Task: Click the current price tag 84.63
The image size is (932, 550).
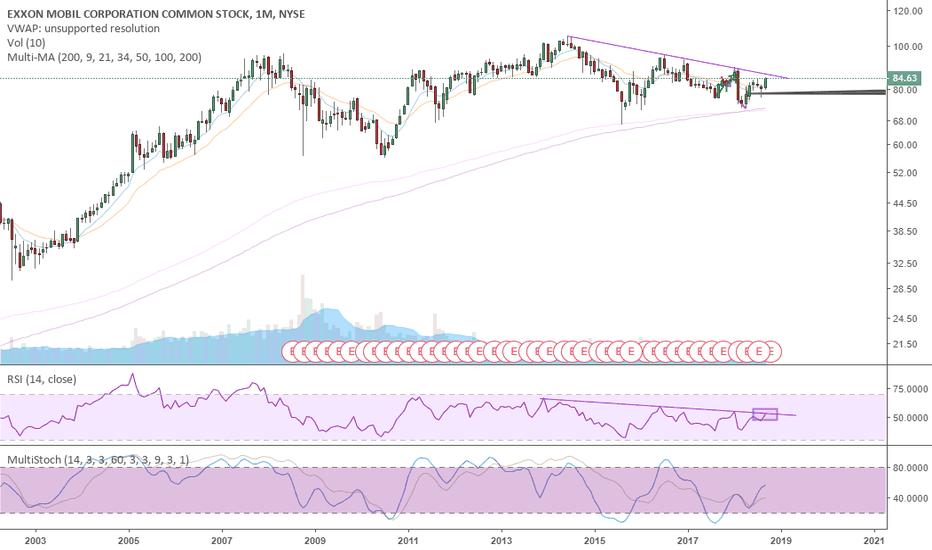Action: (905, 78)
